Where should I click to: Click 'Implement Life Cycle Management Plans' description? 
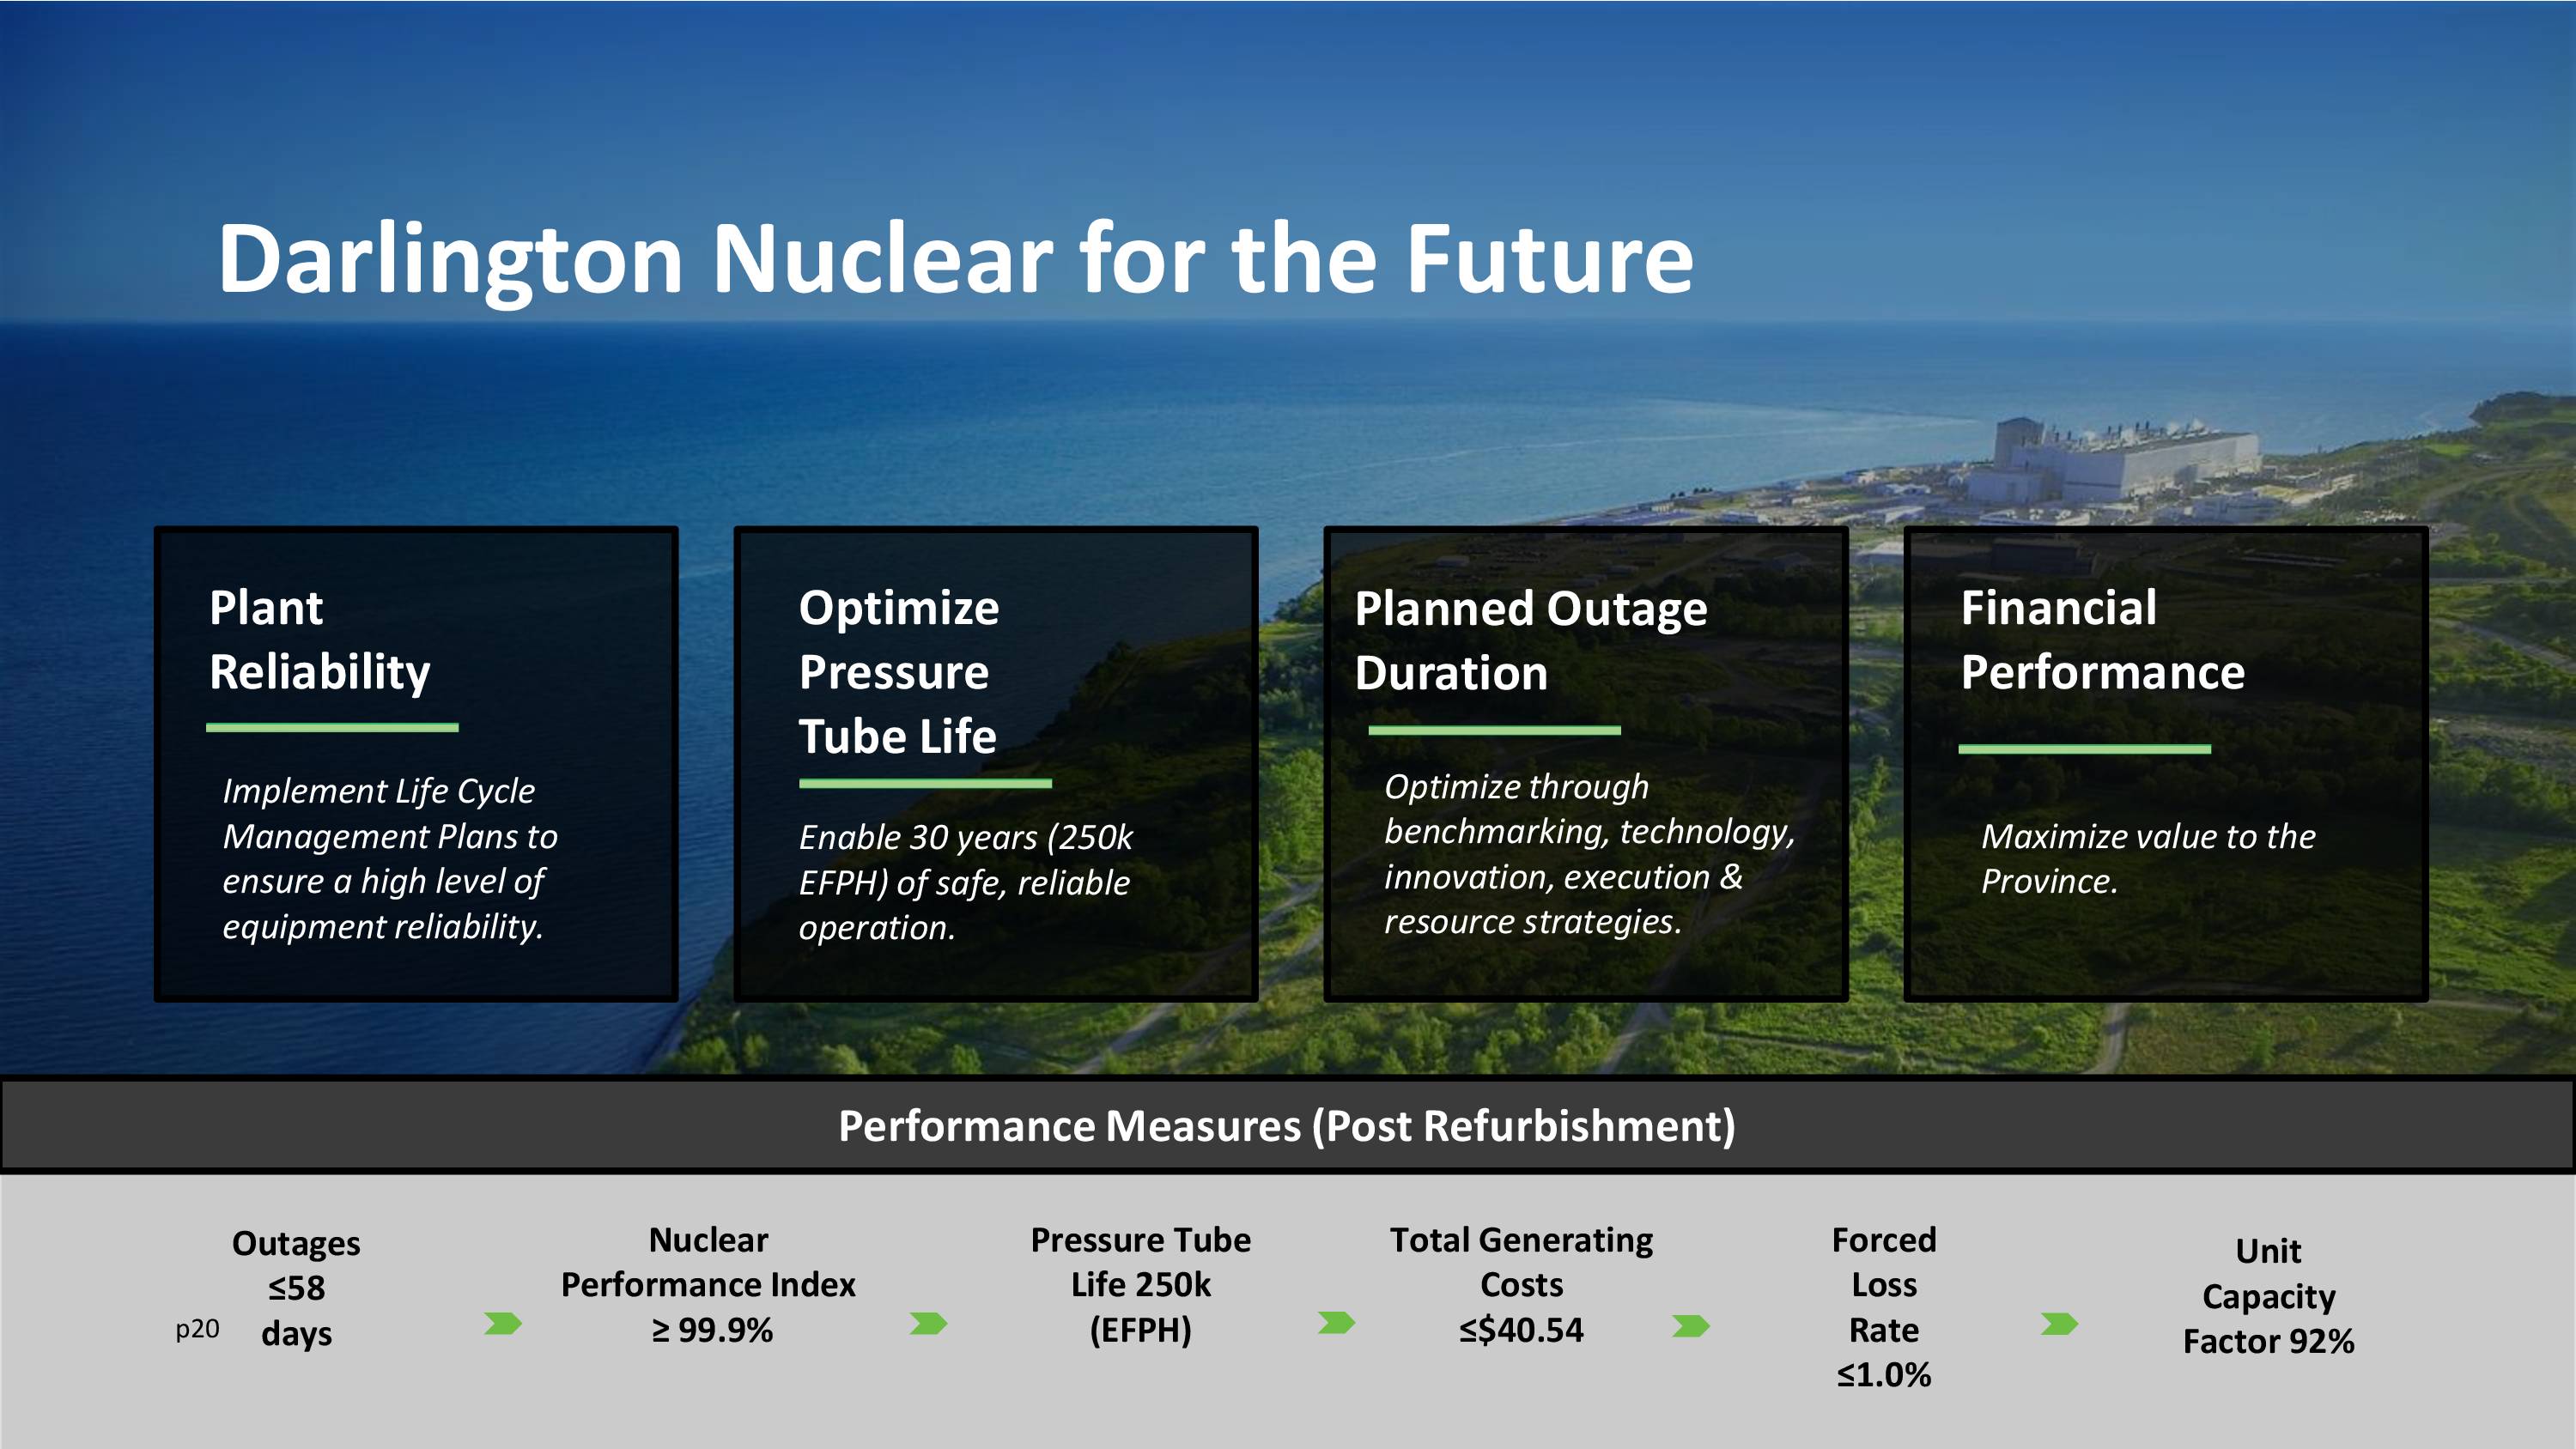pyautogui.click(x=389, y=858)
